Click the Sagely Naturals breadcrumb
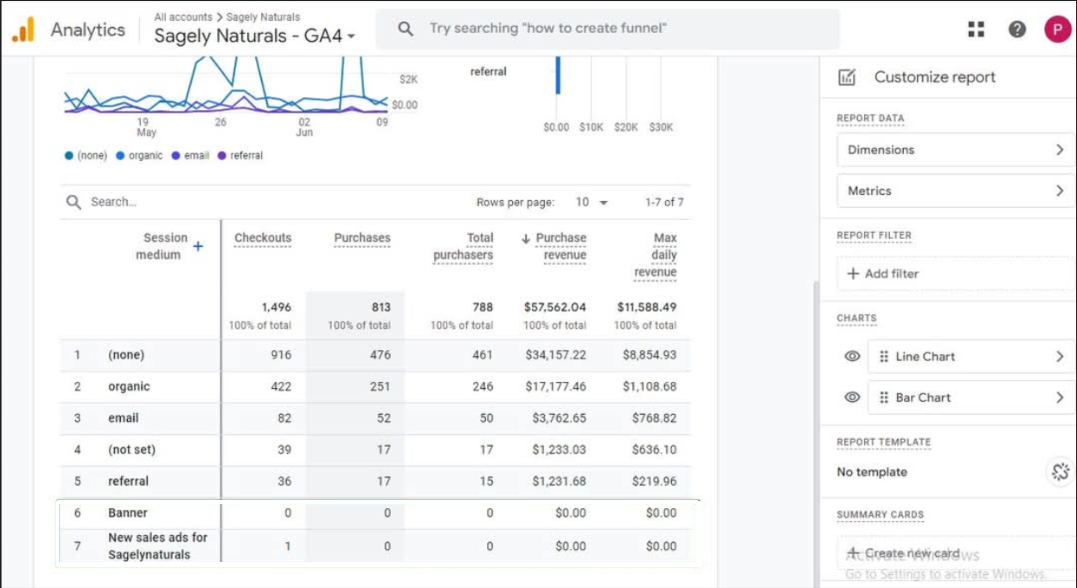Viewport: 1077px width, 588px height. click(x=263, y=16)
